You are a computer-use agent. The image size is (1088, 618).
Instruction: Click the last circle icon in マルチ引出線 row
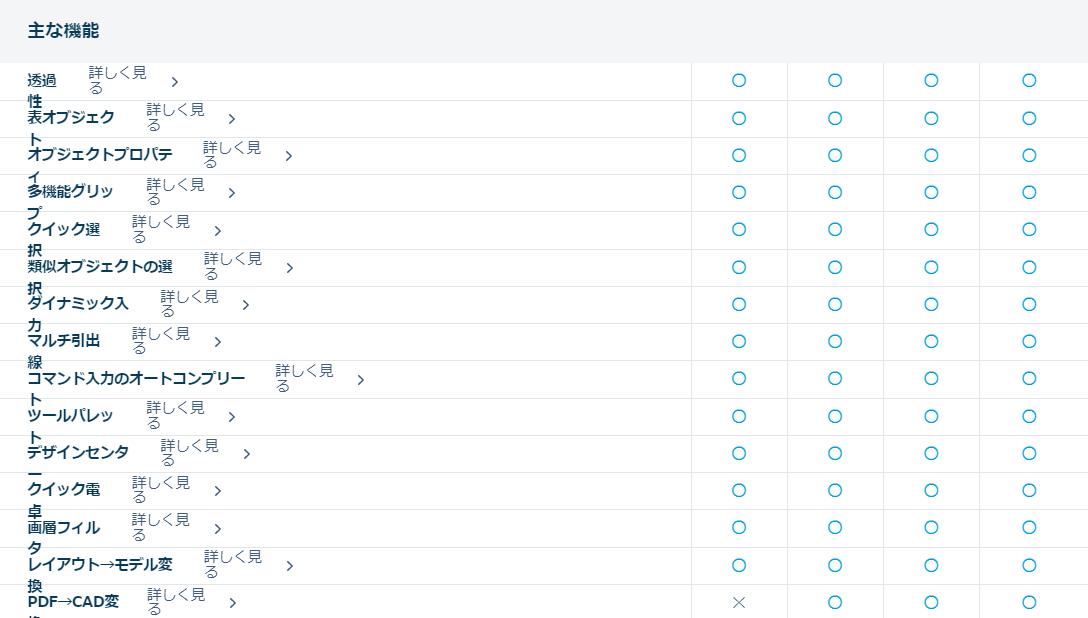[x=1029, y=341]
